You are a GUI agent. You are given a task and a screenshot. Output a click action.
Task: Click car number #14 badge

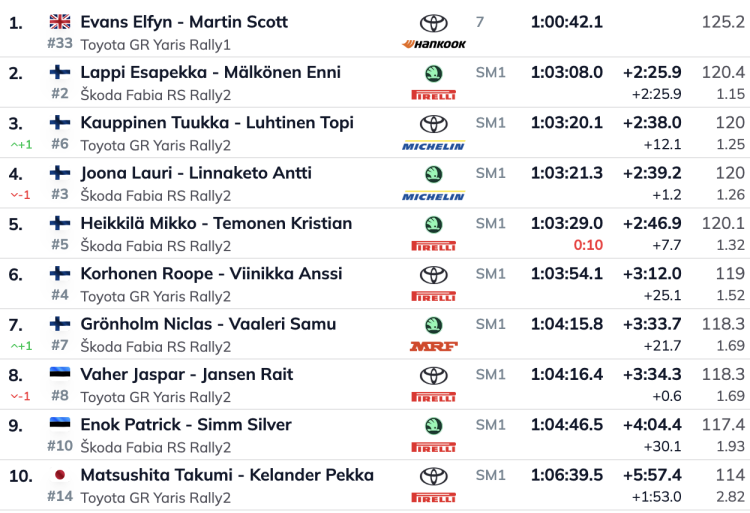click(59, 497)
